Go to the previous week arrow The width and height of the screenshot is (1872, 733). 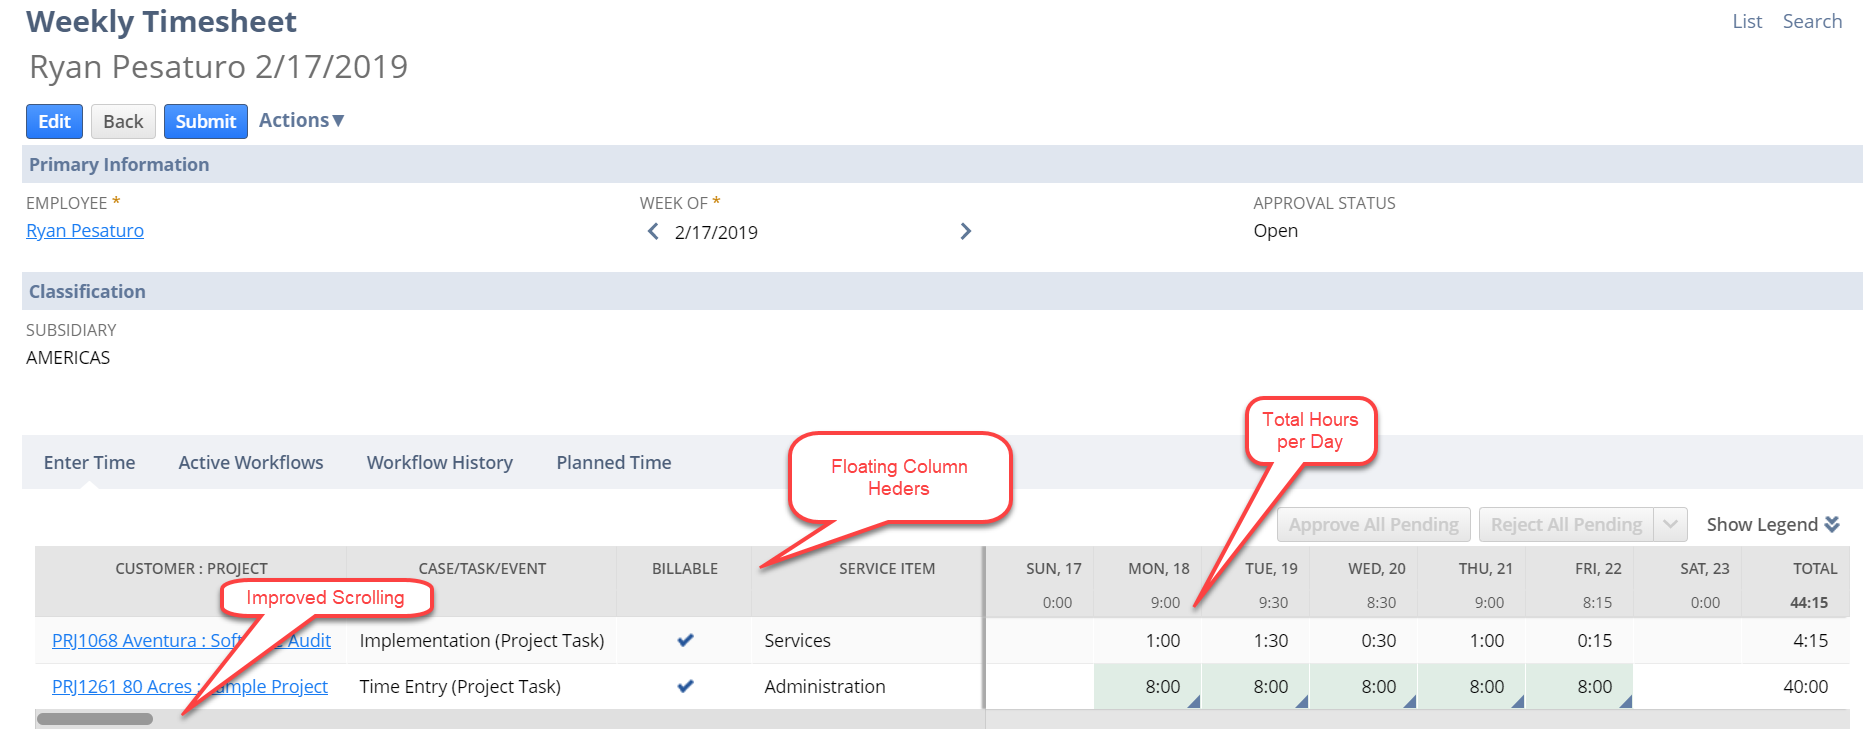click(653, 232)
